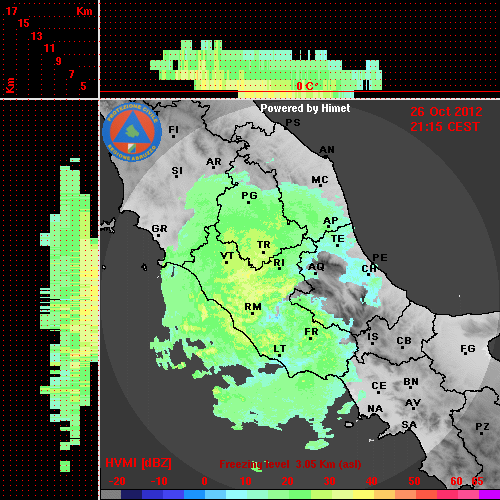Click the LT city label
500x500 pixels.
pos(280,349)
